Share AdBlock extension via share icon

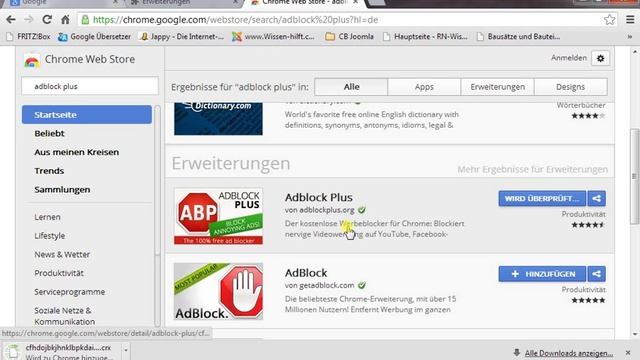596,274
